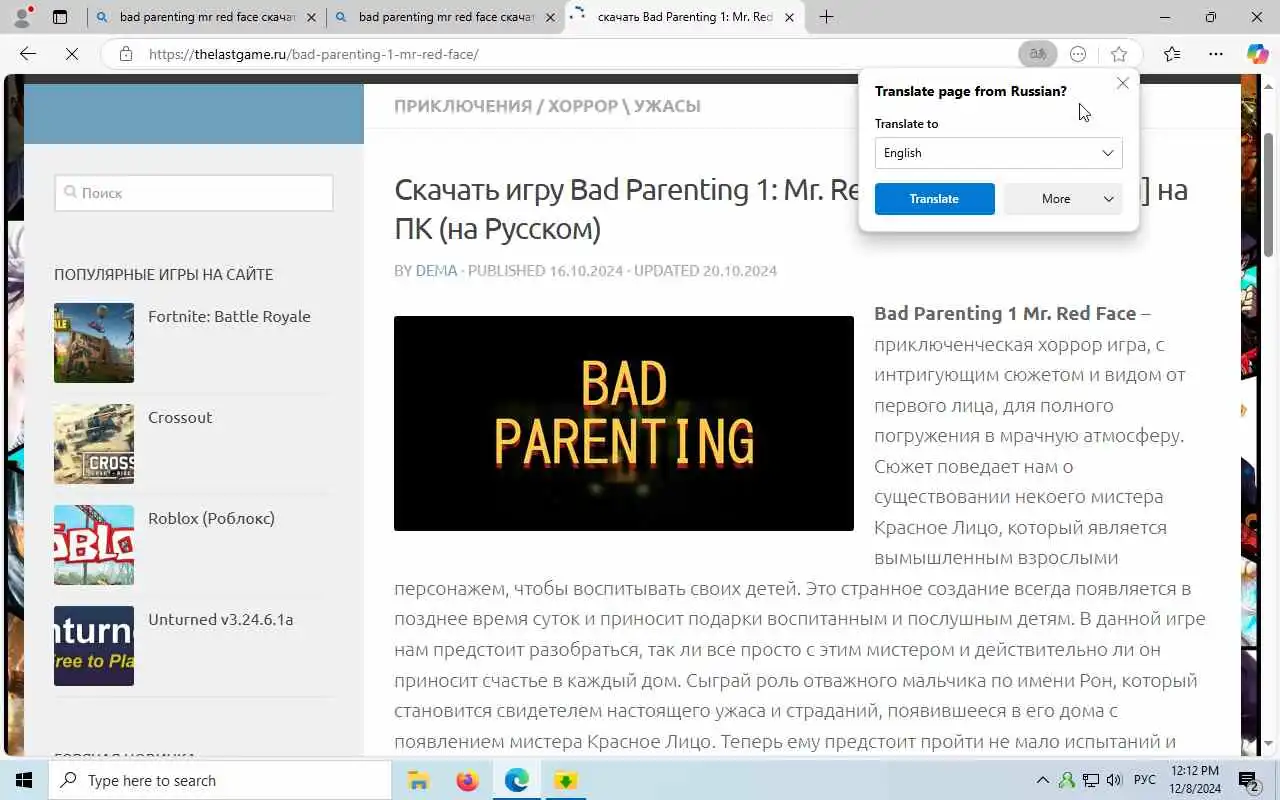Click the Roblox thumbnail image
1280x800 pixels.
tap(94, 545)
